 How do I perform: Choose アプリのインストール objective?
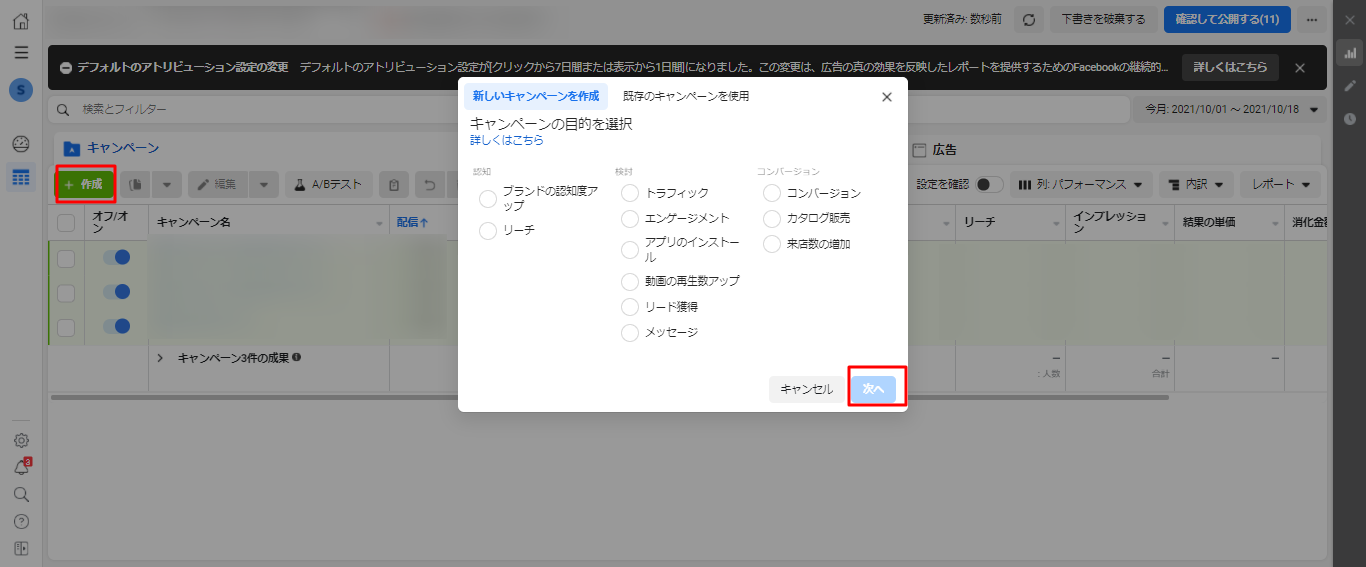pyautogui.click(x=630, y=250)
